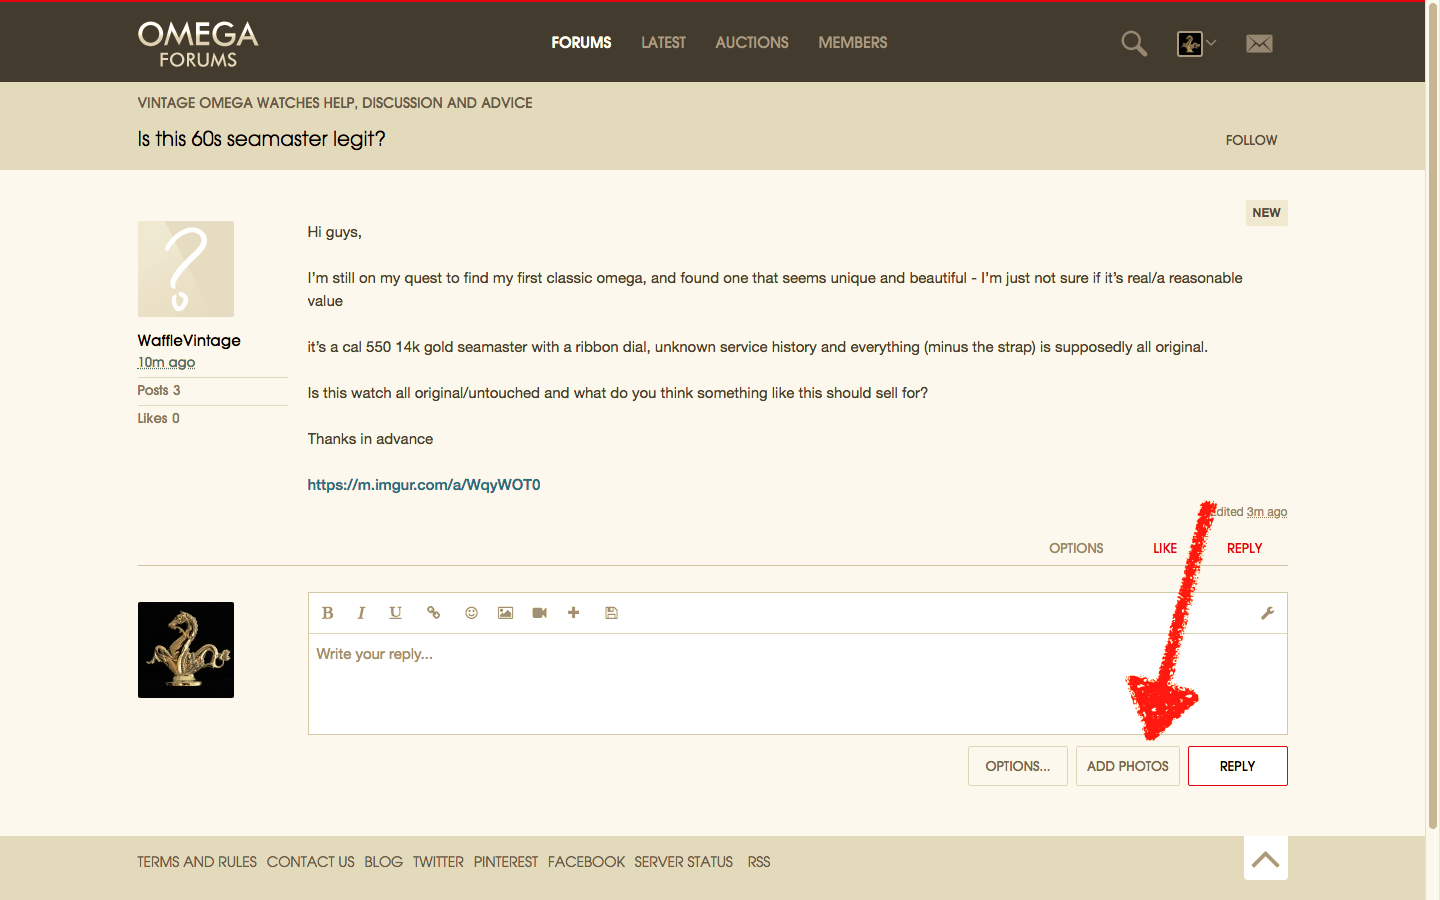The image size is (1440, 900).
Task: Click the save draft floppy disk icon
Action: 611,613
